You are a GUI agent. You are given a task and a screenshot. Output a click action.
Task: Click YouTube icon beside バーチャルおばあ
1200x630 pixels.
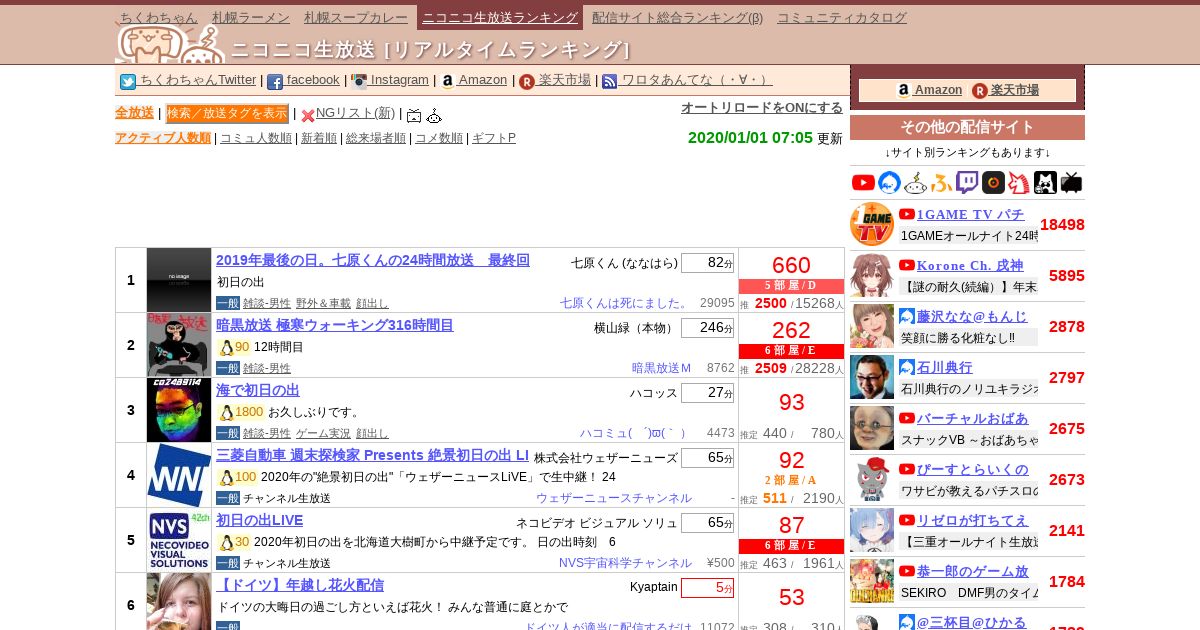click(907, 418)
